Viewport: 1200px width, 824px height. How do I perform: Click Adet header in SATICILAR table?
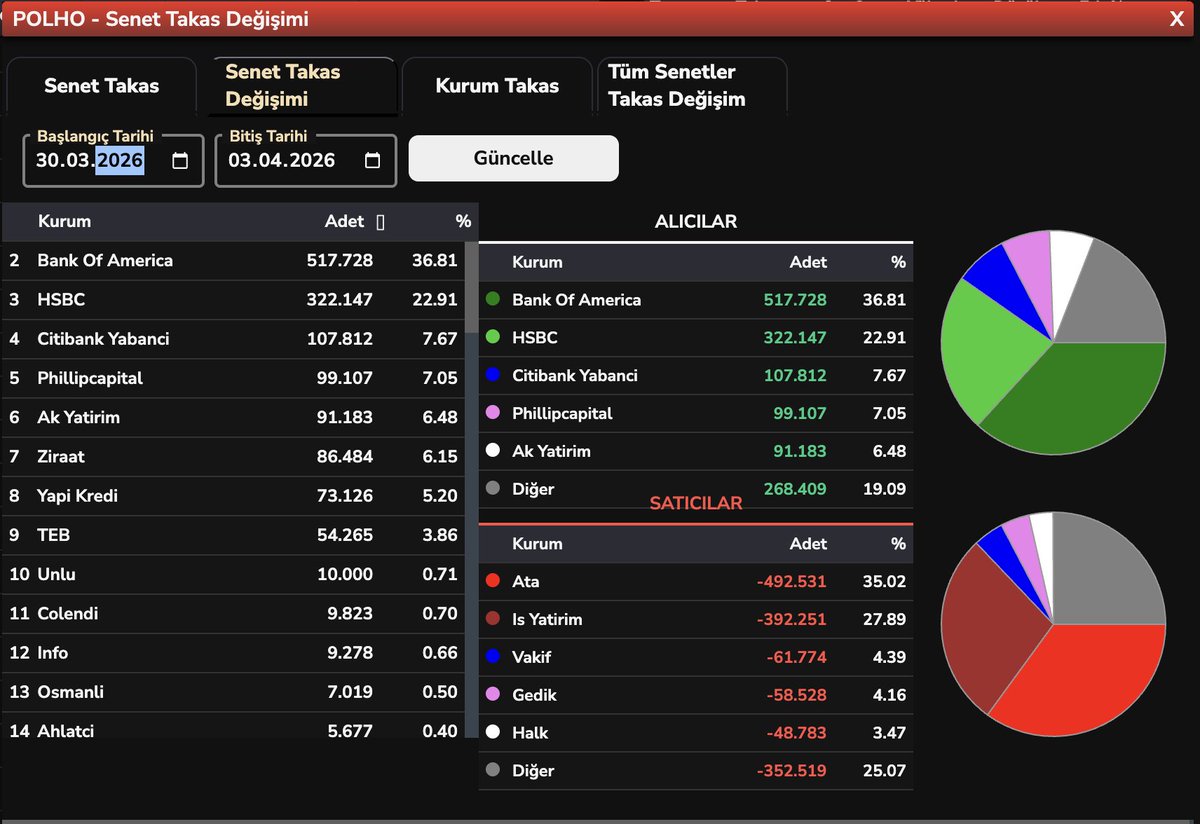click(x=808, y=544)
